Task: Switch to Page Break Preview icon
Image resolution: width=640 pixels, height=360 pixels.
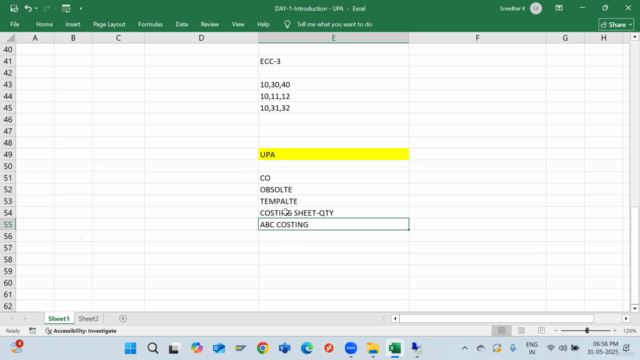Action: [x=541, y=331]
